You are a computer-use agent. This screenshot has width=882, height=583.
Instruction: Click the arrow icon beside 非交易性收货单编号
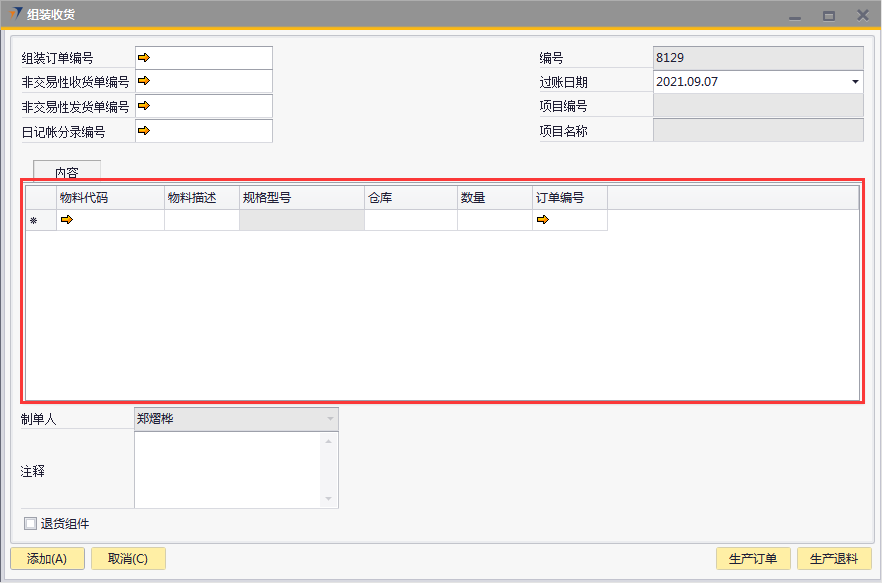click(143, 81)
